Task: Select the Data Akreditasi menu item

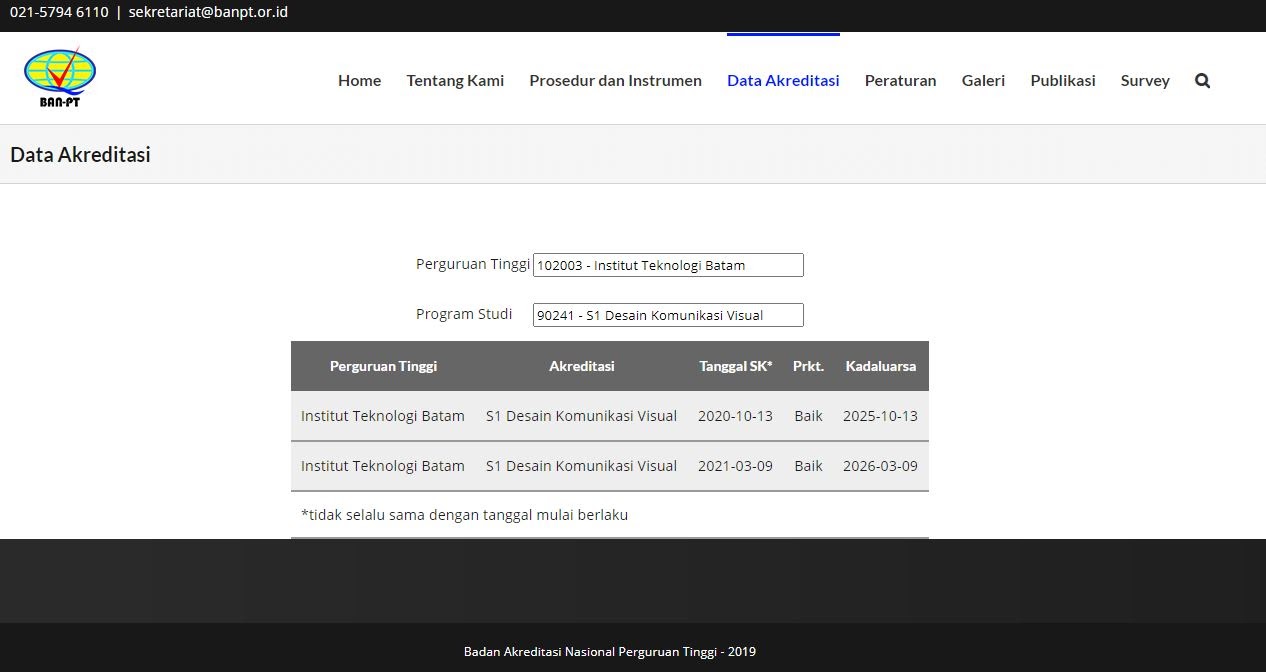Action: click(x=783, y=80)
